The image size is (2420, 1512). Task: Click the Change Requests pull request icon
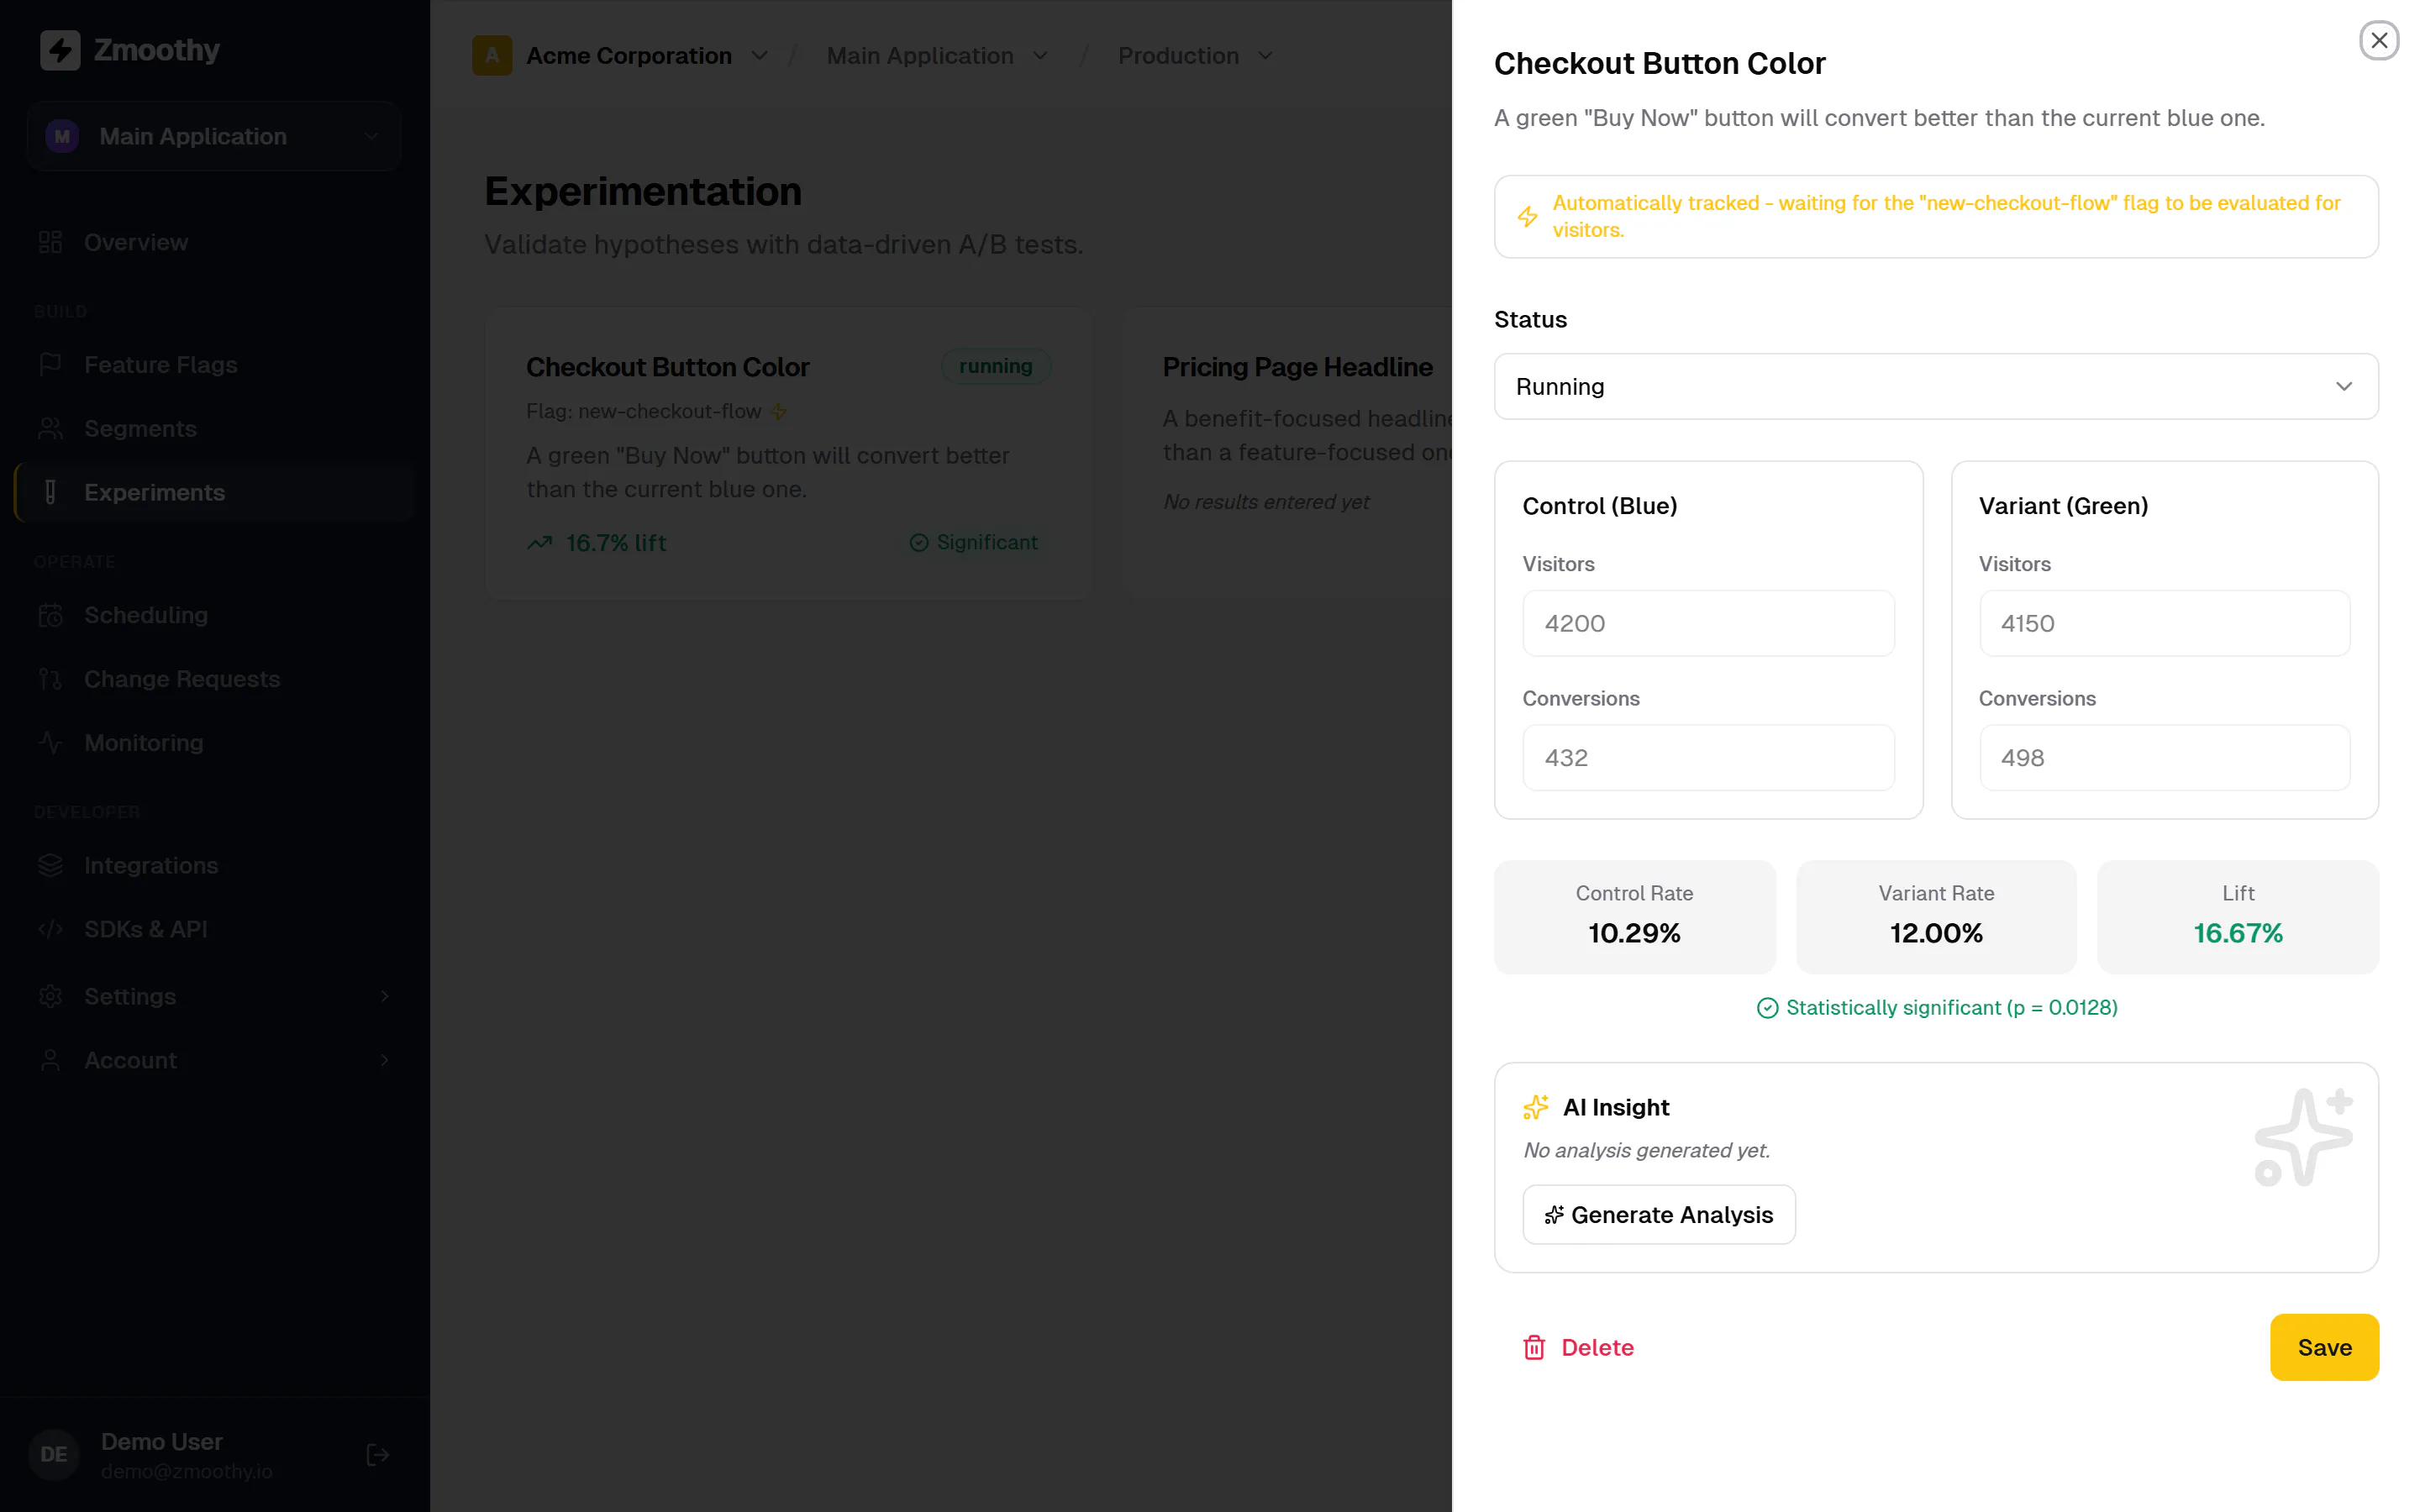tap(50, 679)
